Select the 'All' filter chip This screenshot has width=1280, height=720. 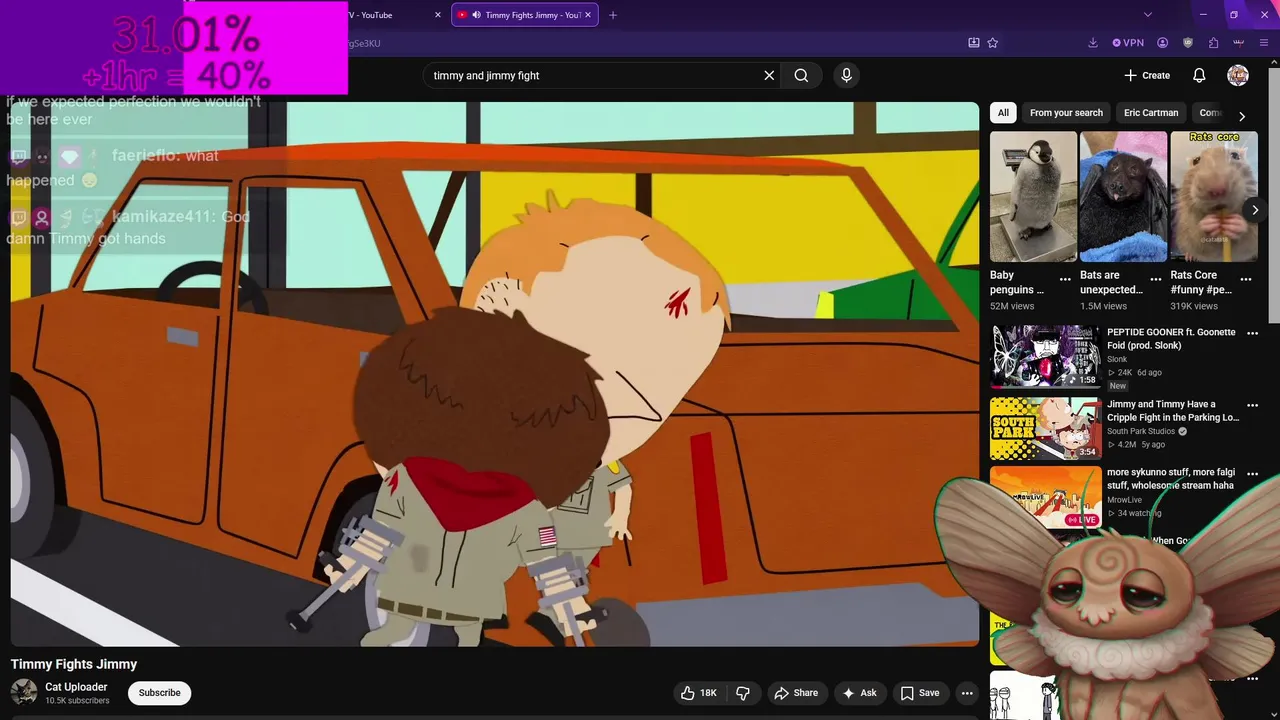[1003, 113]
